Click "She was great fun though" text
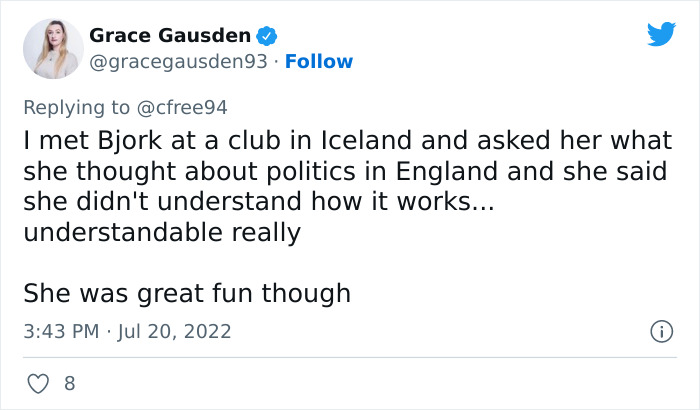The image size is (700, 410). tap(187, 293)
